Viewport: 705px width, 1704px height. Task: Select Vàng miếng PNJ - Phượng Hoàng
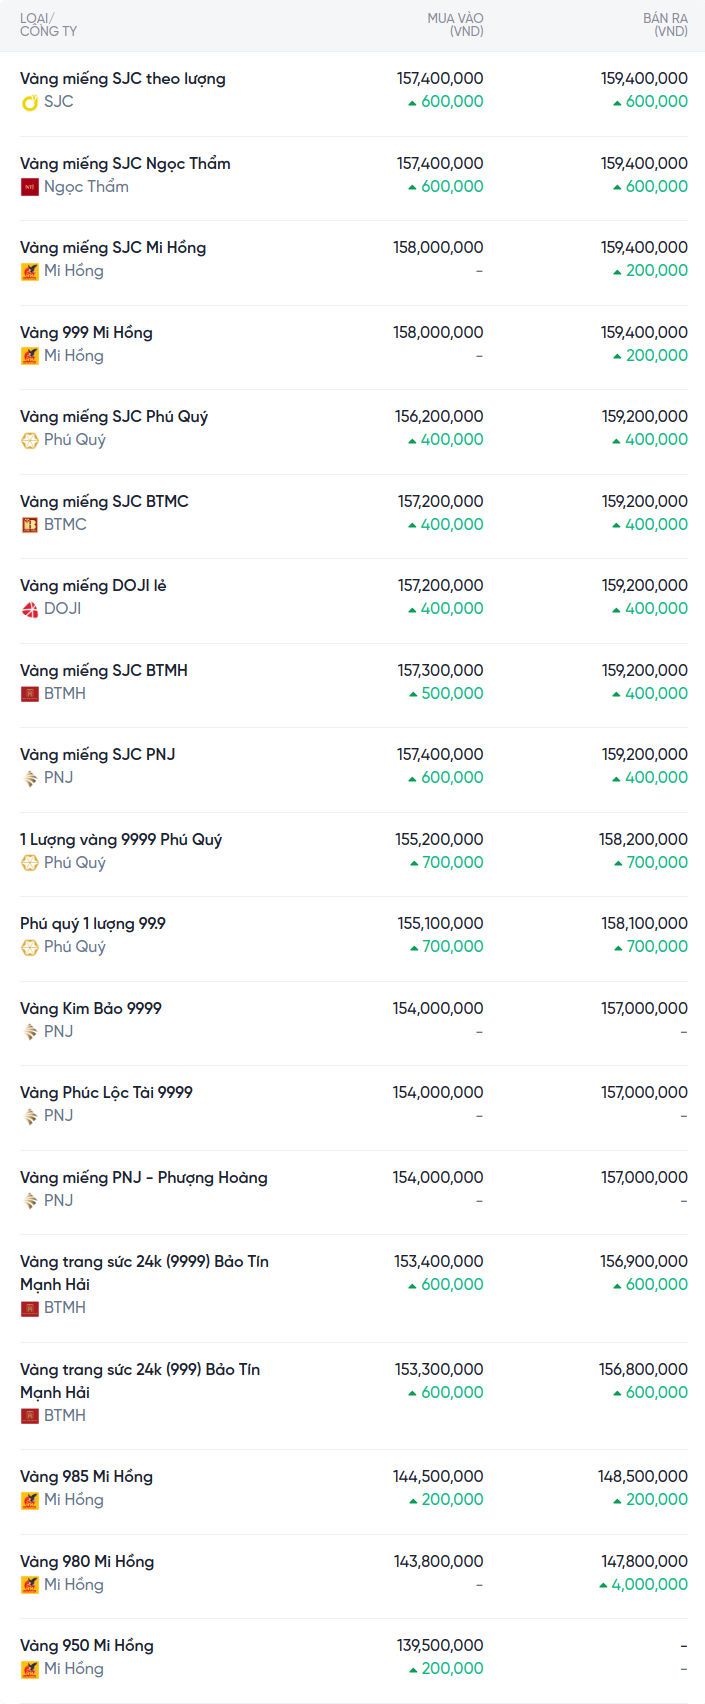[x=144, y=1178]
